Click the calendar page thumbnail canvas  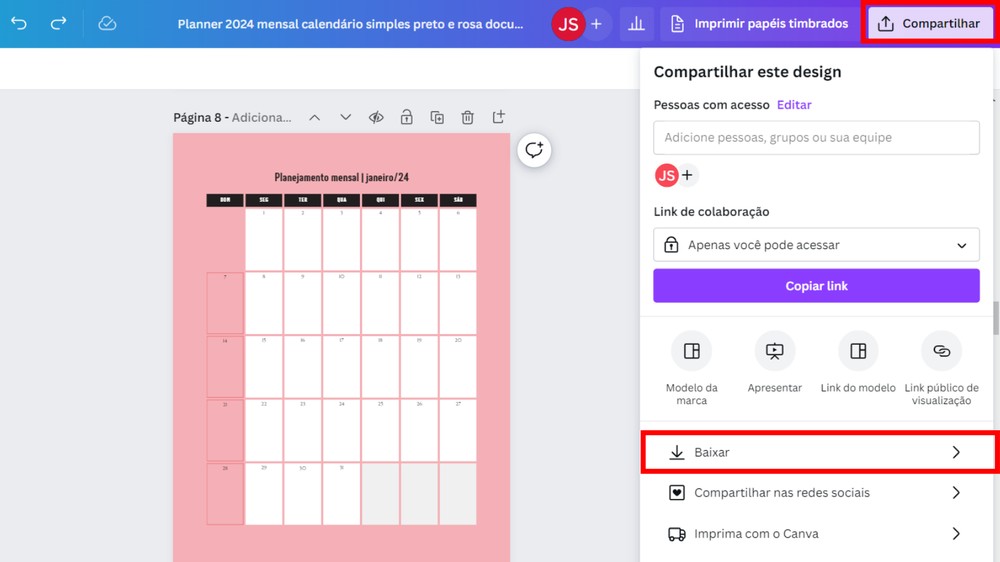pyautogui.click(x=341, y=348)
